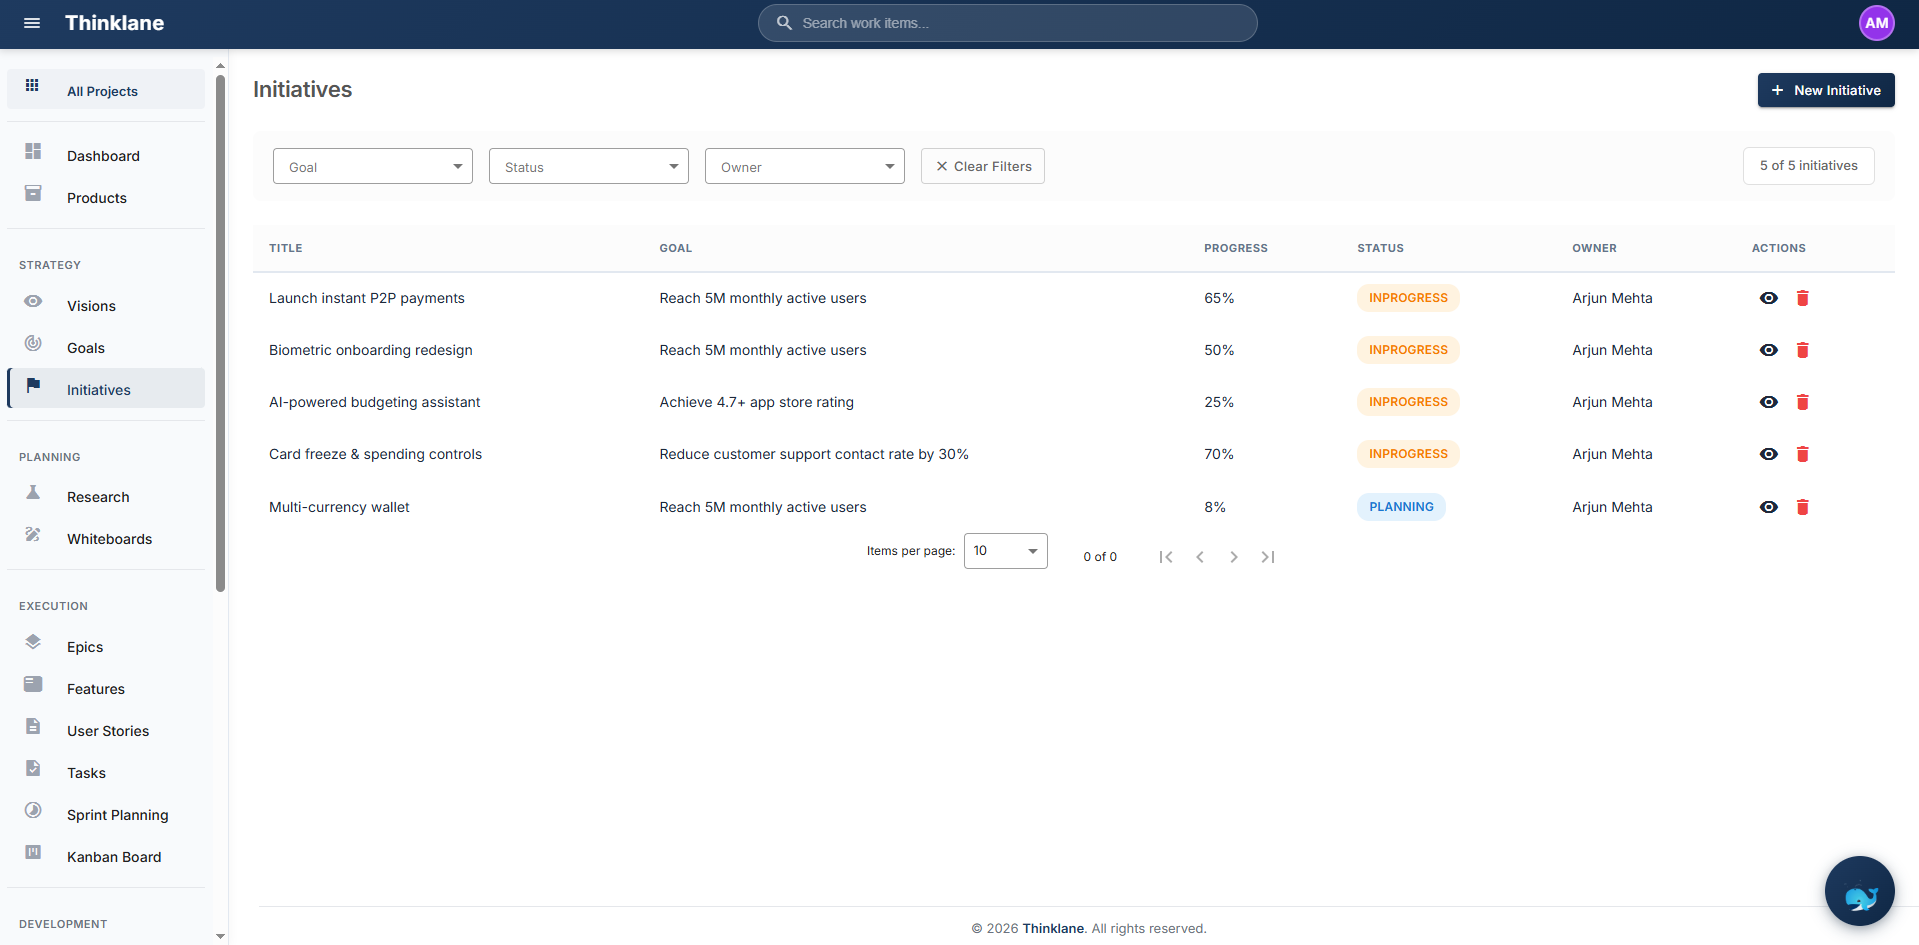Click the PLANNING status badge
Viewport: 1919px width, 945px height.
tap(1401, 507)
